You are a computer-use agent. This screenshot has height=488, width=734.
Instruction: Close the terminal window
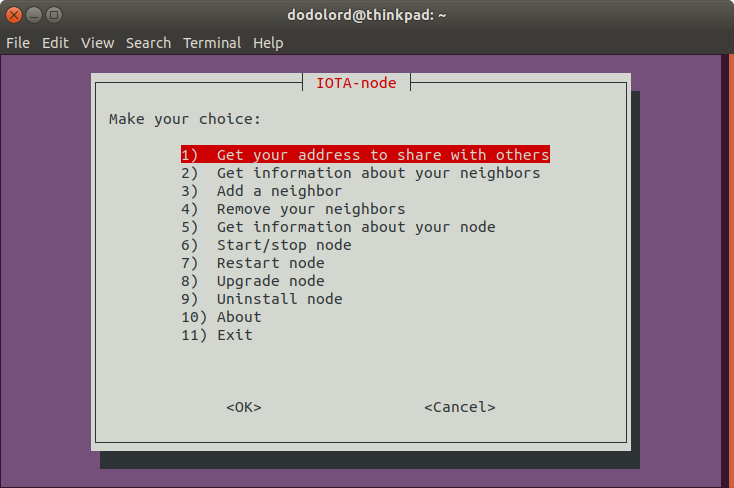point(14,15)
